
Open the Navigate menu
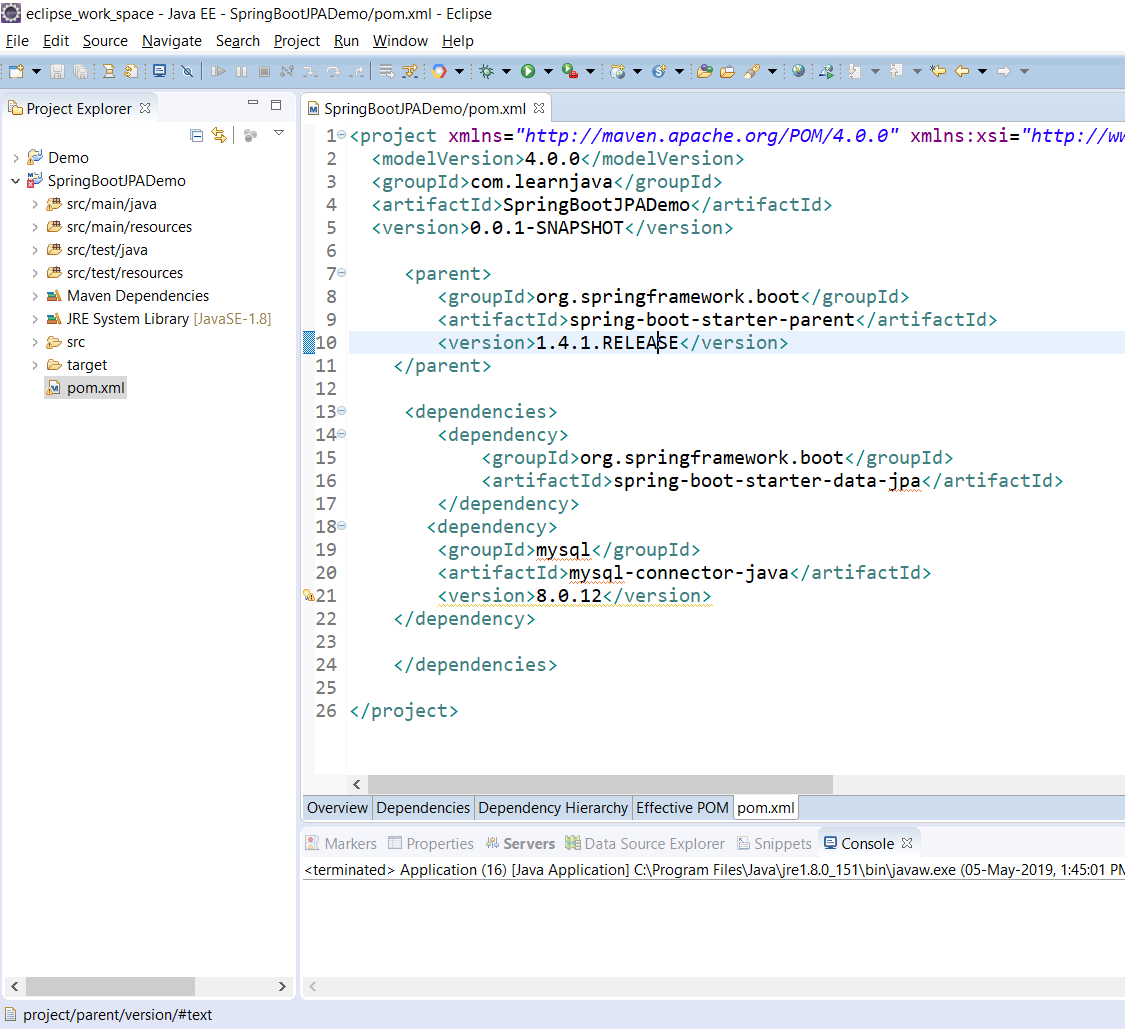click(171, 41)
